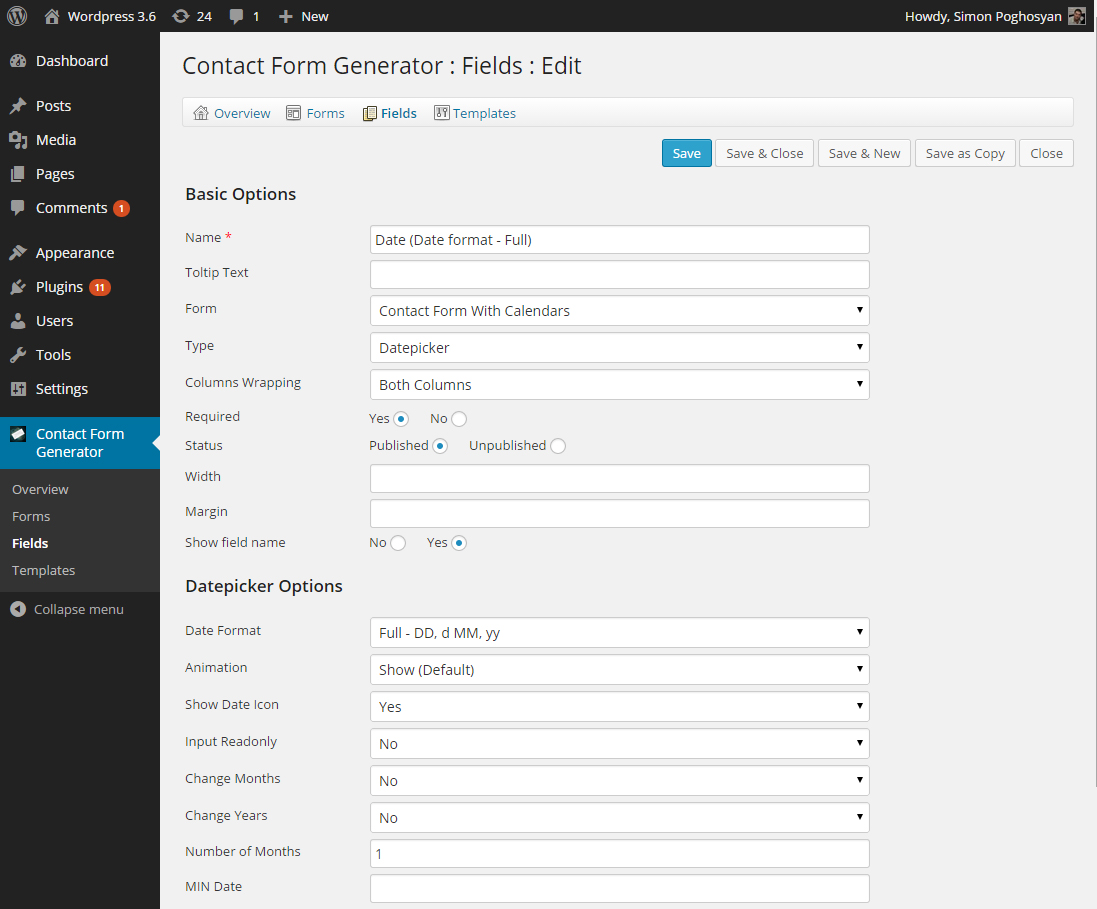Open the site home icon in admin bar
1097x909 pixels.
pyautogui.click(x=52, y=16)
